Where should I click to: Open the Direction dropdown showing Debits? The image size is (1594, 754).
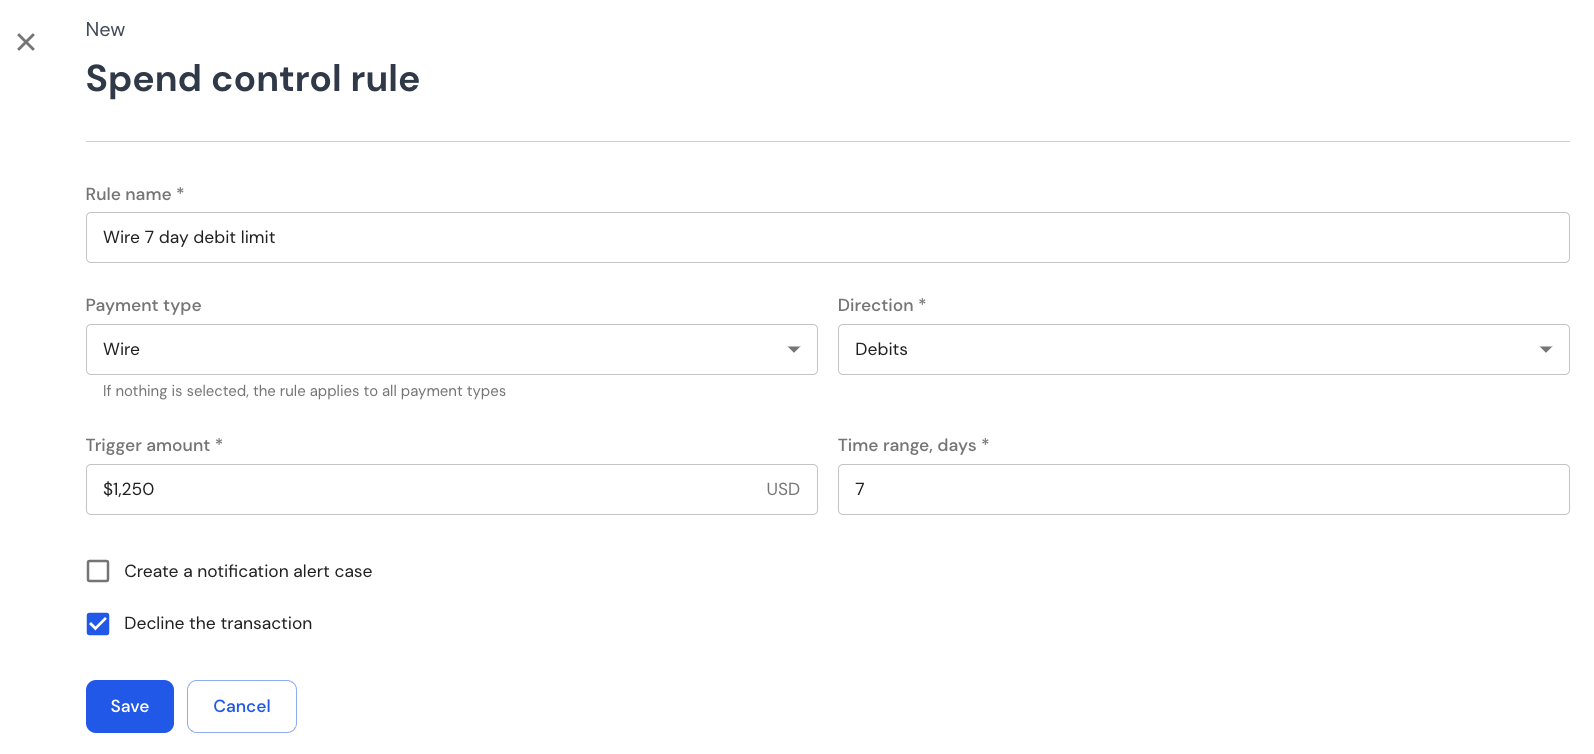tap(1203, 349)
